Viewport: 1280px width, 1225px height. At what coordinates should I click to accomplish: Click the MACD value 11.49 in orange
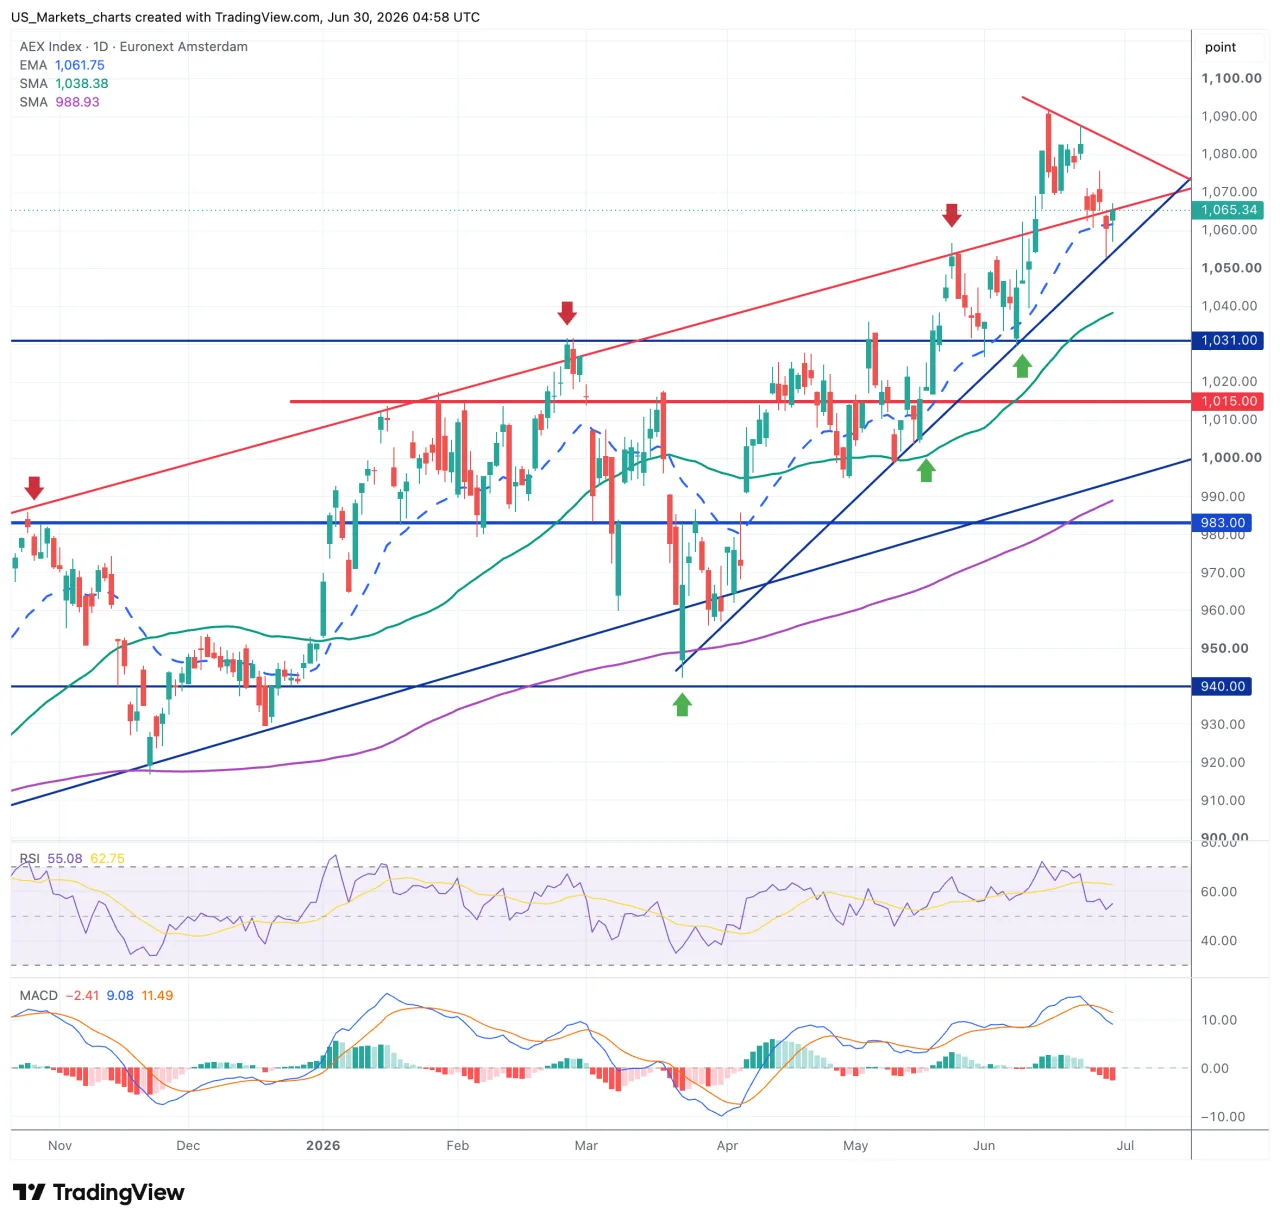(157, 996)
